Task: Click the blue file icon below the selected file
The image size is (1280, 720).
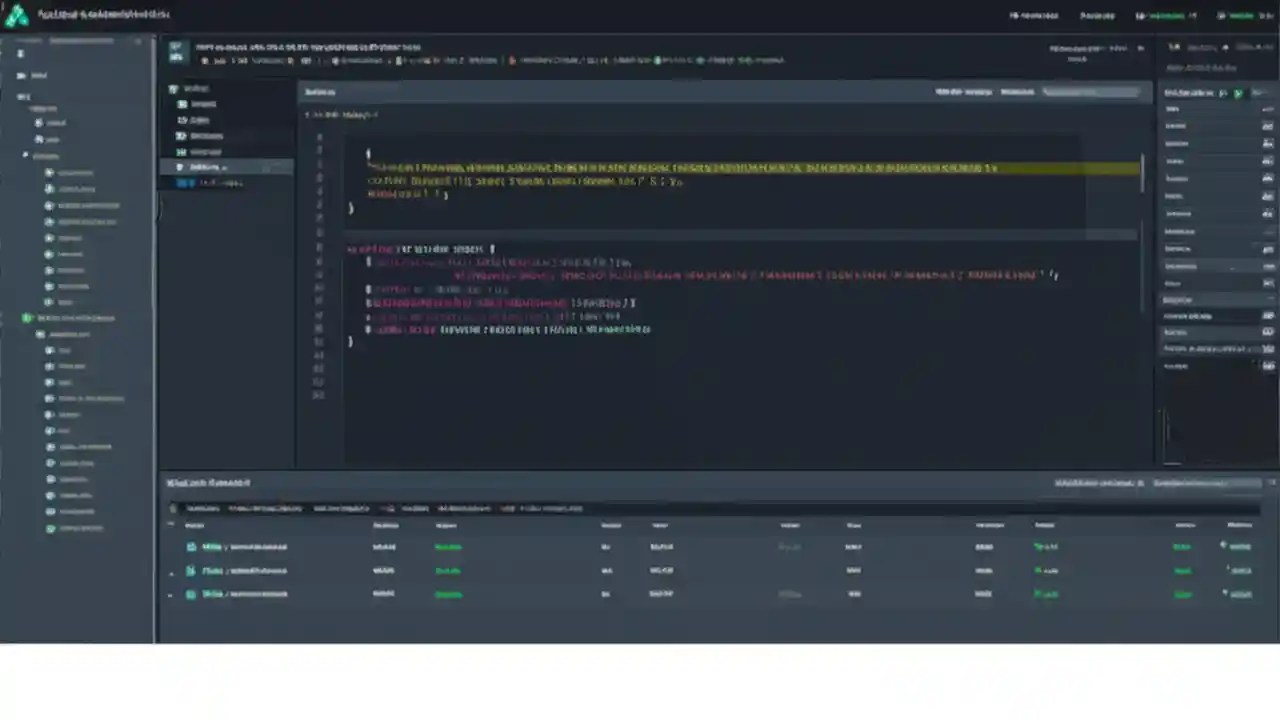Action: pyautogui.click(x=186, y=183)
